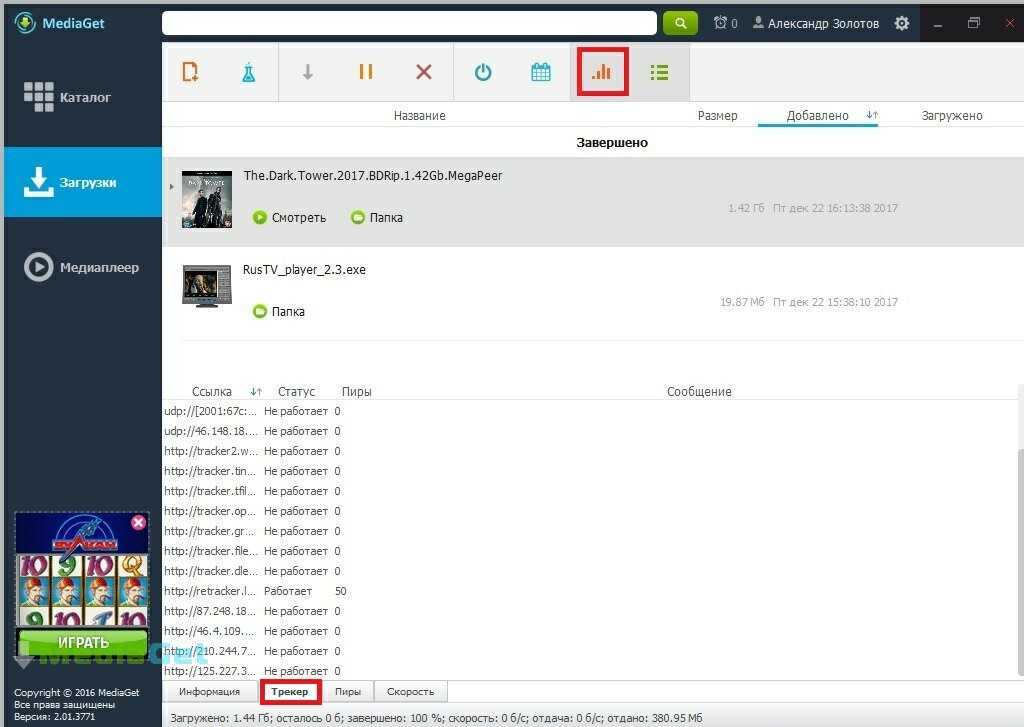Open the scheduler calendar icon
1024x727 pixels.
pyautogui.click(x=541, y=72)
